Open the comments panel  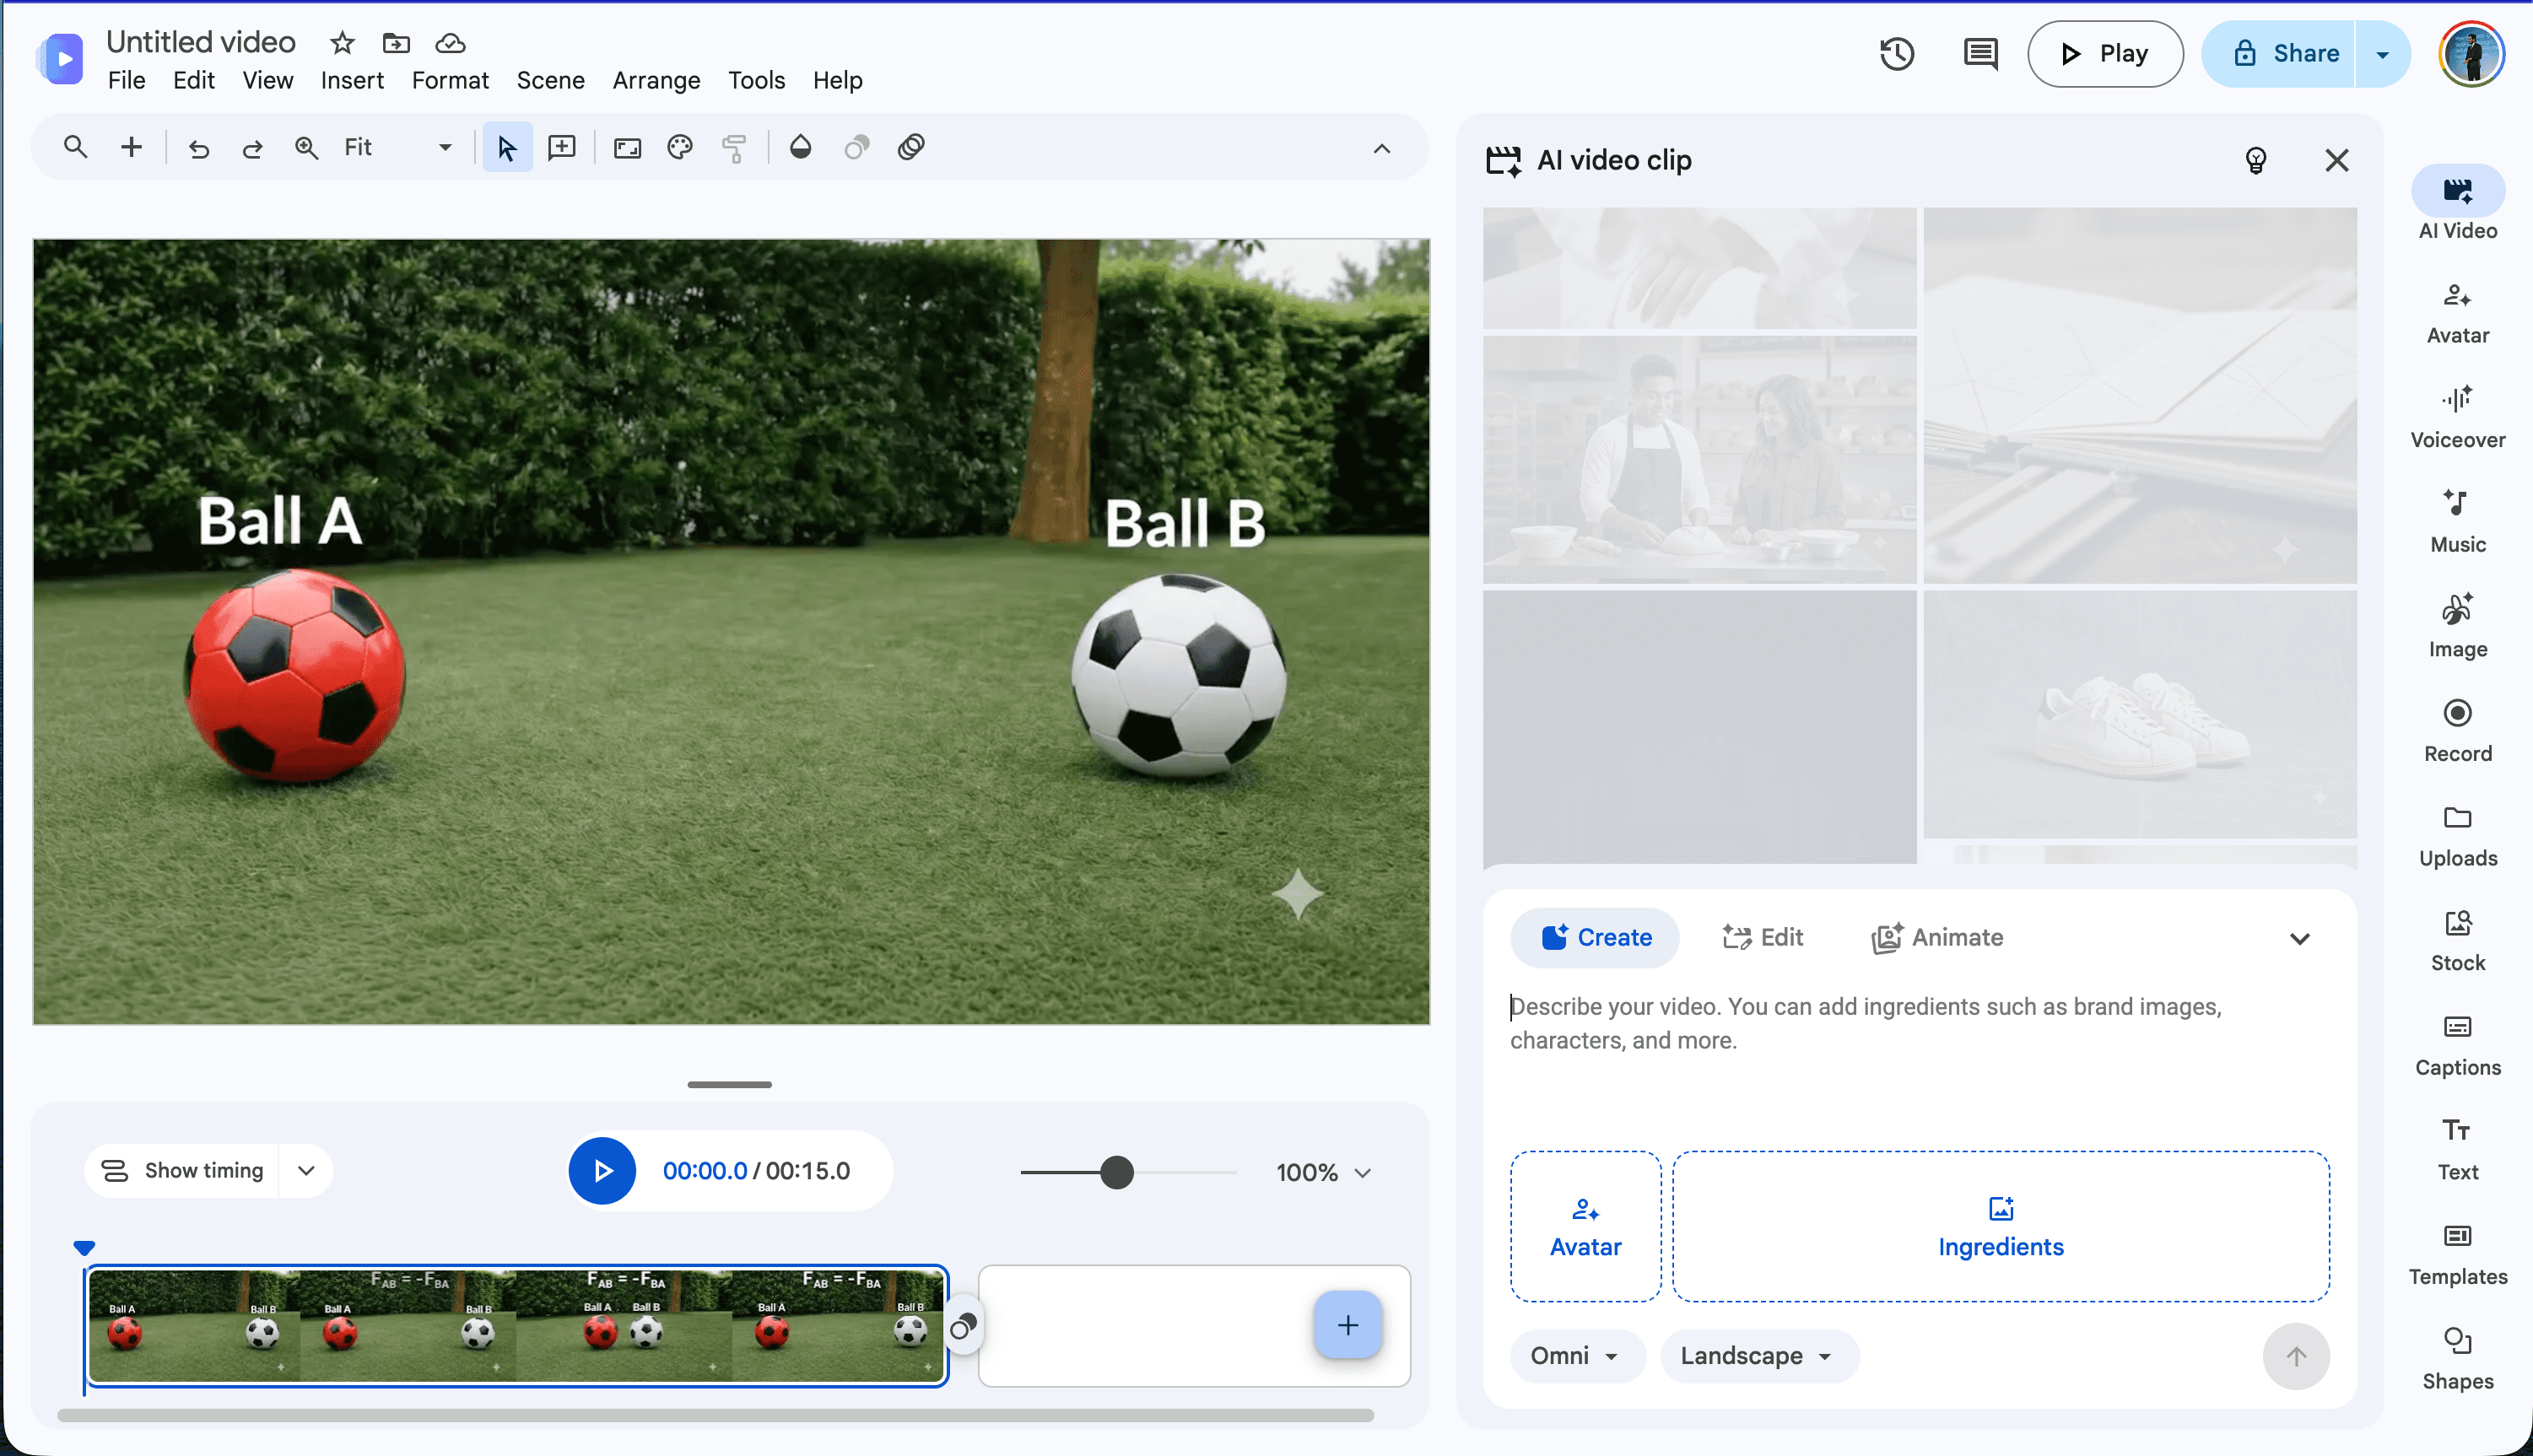(x=1980, y=53)
